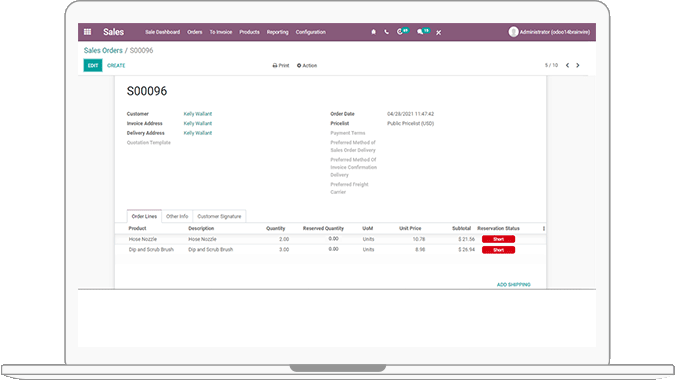675x380 pixels.
Task: Open the apps grid menu icon
Action: (87, 32)
